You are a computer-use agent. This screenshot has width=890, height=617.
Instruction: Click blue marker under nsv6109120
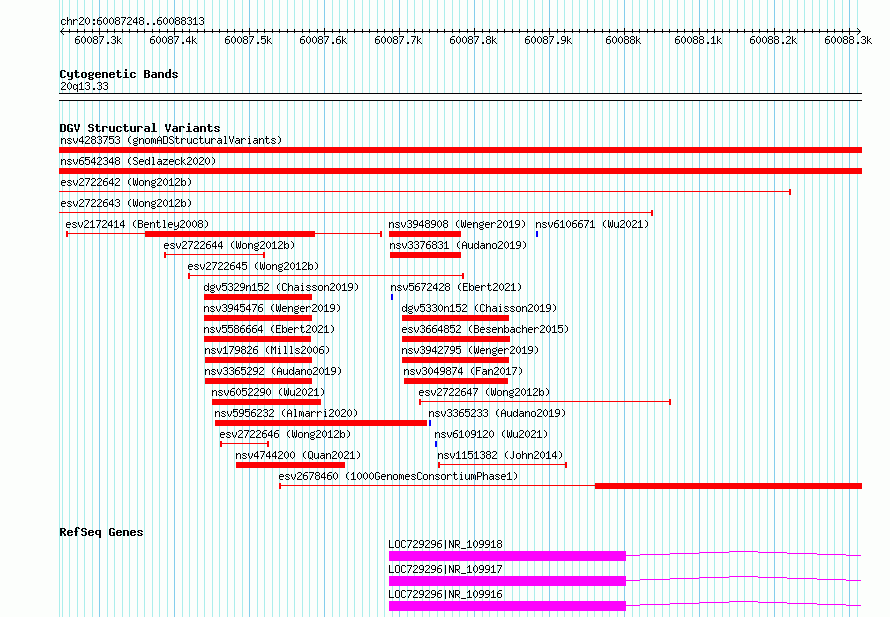tap(436, 444)
